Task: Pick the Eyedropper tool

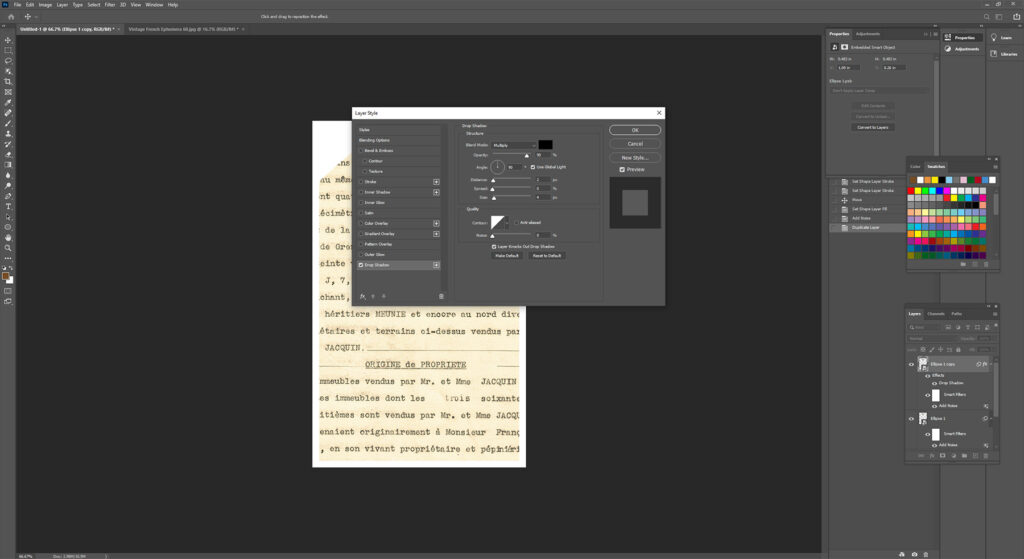Action: coord(8,102)
